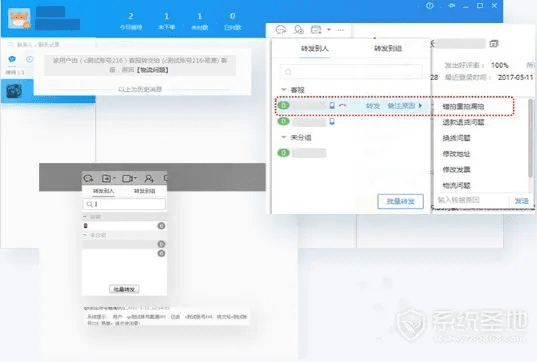Open the chat bubble tab in left sidebar
The width and height of the screenshot is (537, 362).
tap(12, 59)
